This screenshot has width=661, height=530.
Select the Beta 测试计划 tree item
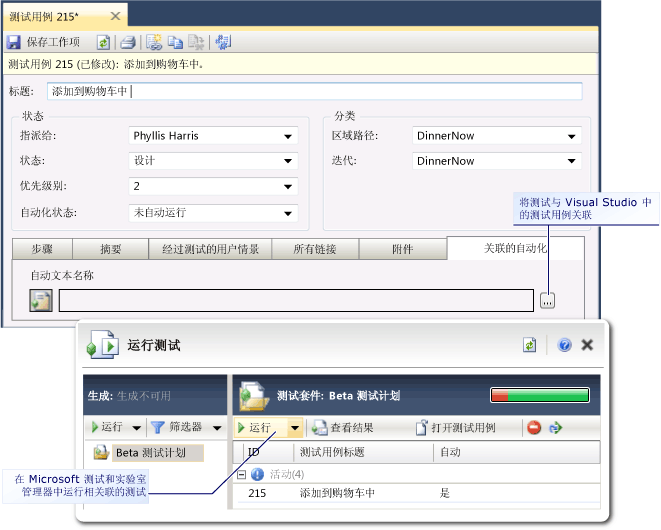158,453
